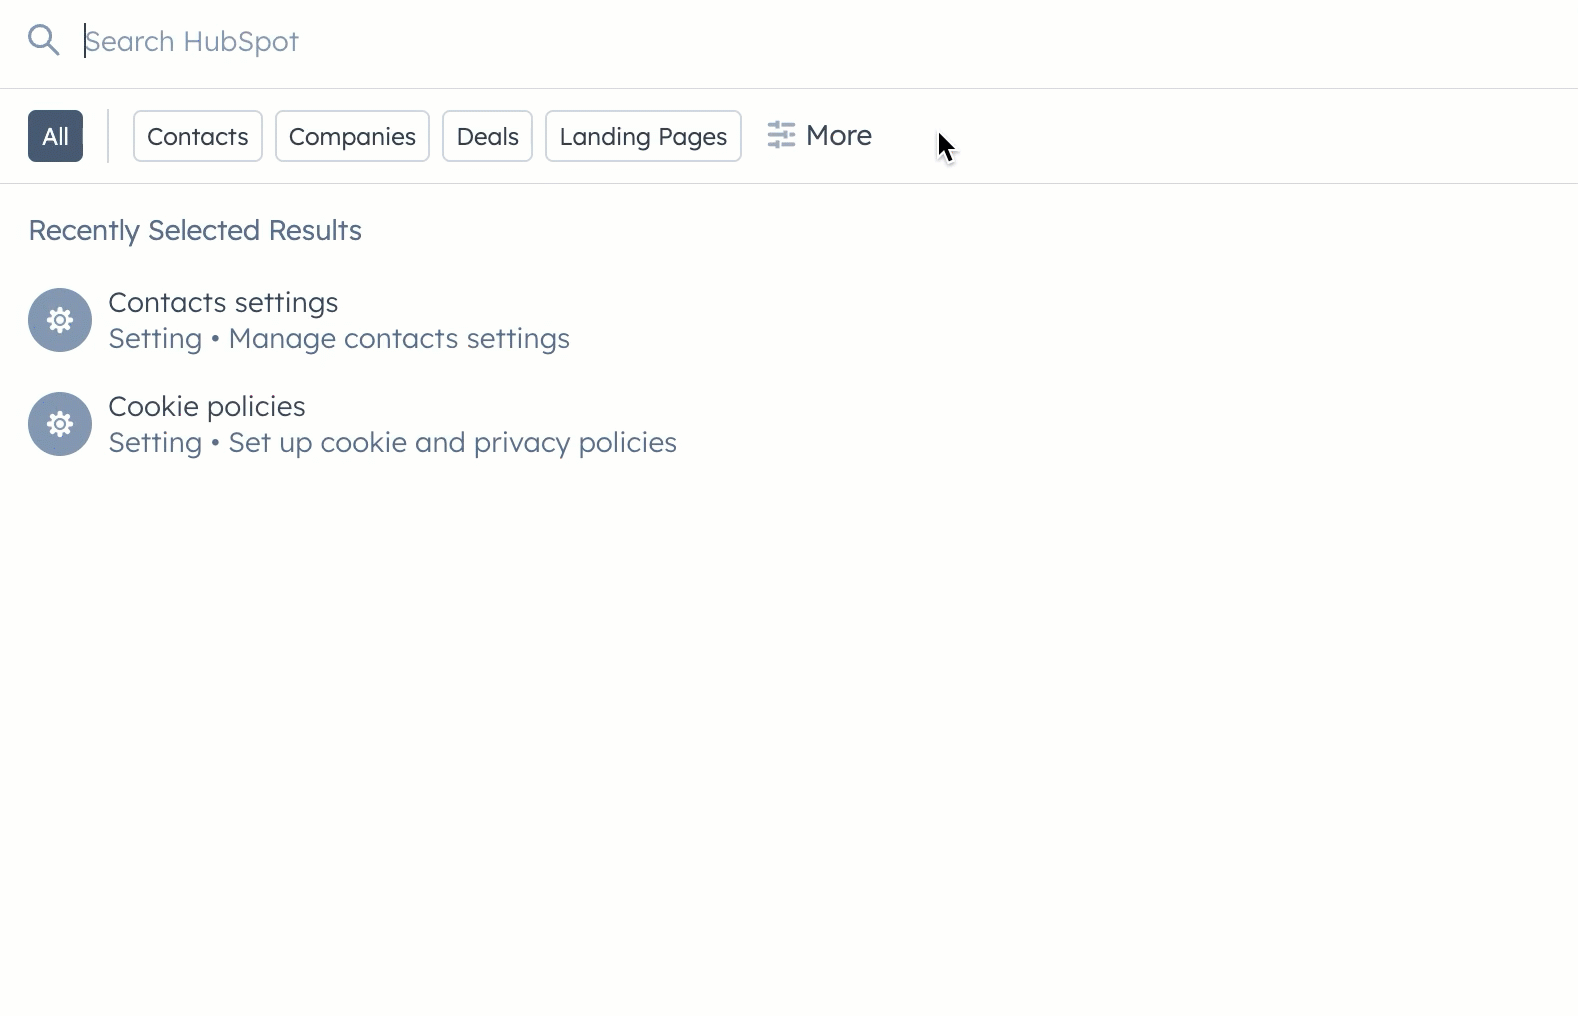Filter results by Deals

click(x=487, y=136)
